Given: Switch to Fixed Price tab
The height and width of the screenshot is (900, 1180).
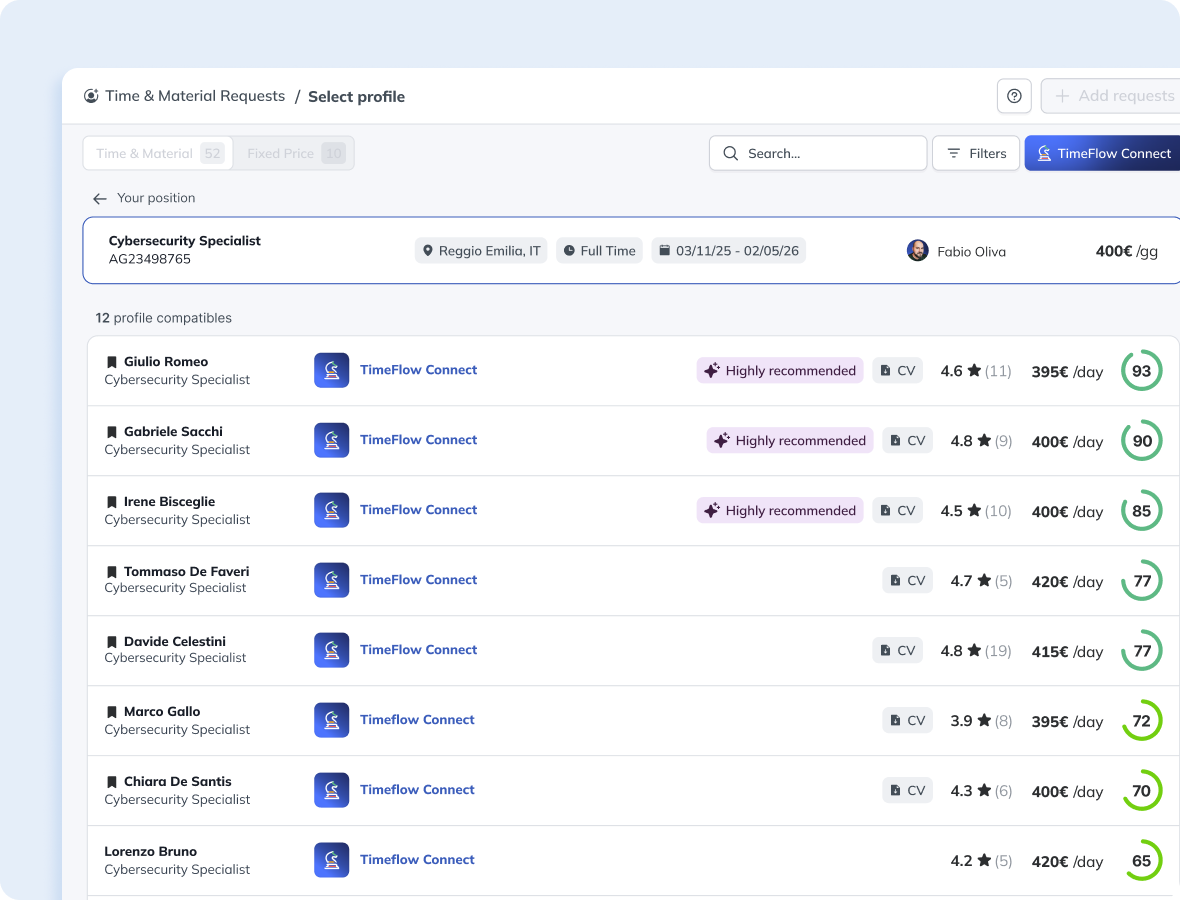Looking at the screenshot, I should [294, 153].
